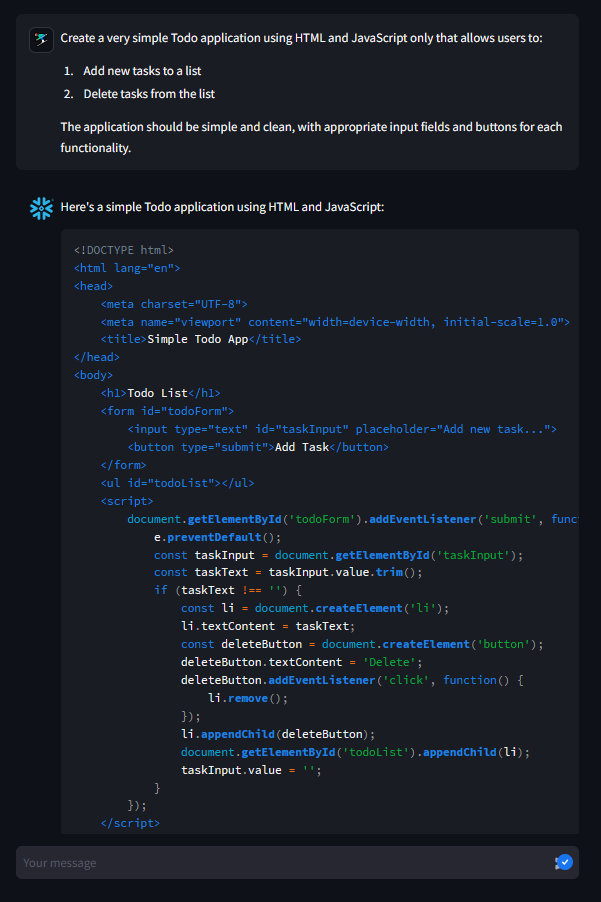
Task: Click the 'Delete tasks from the list' item
Action: tap(149, 94)
